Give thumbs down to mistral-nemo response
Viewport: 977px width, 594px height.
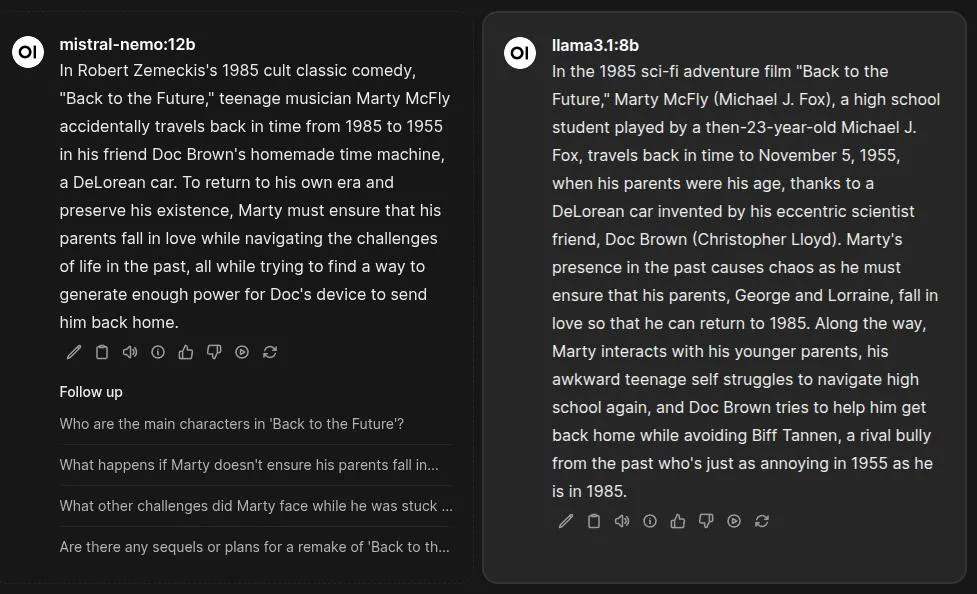[214, 352]
